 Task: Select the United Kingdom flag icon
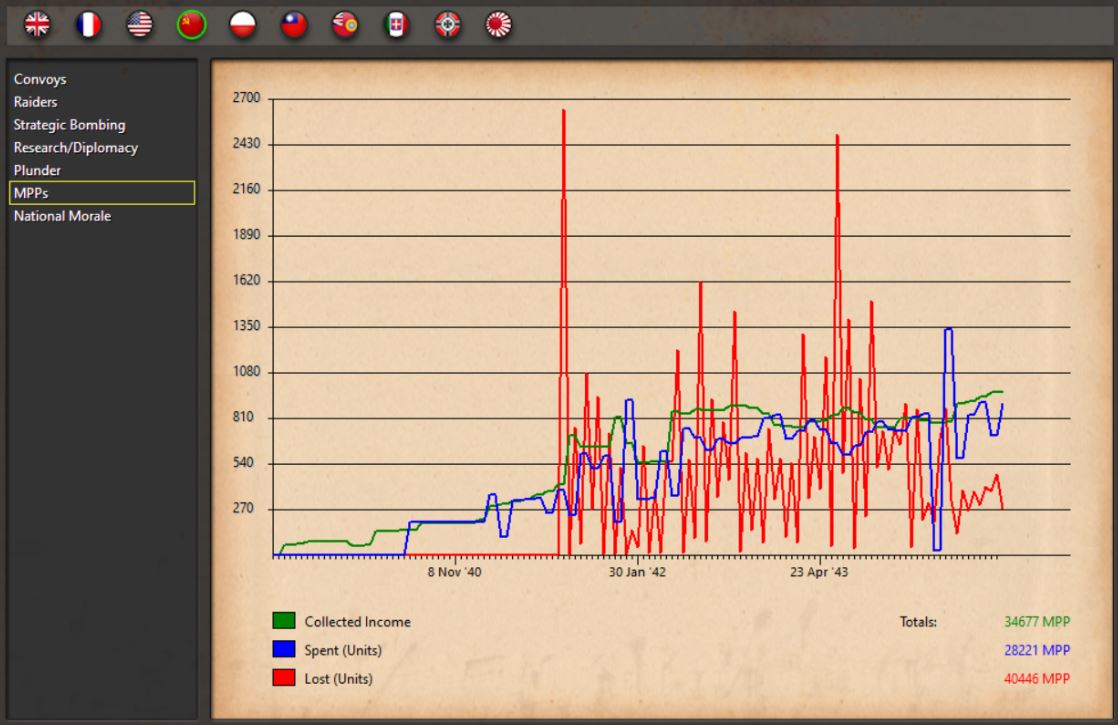pyautogui.click(x=37, y=24)
